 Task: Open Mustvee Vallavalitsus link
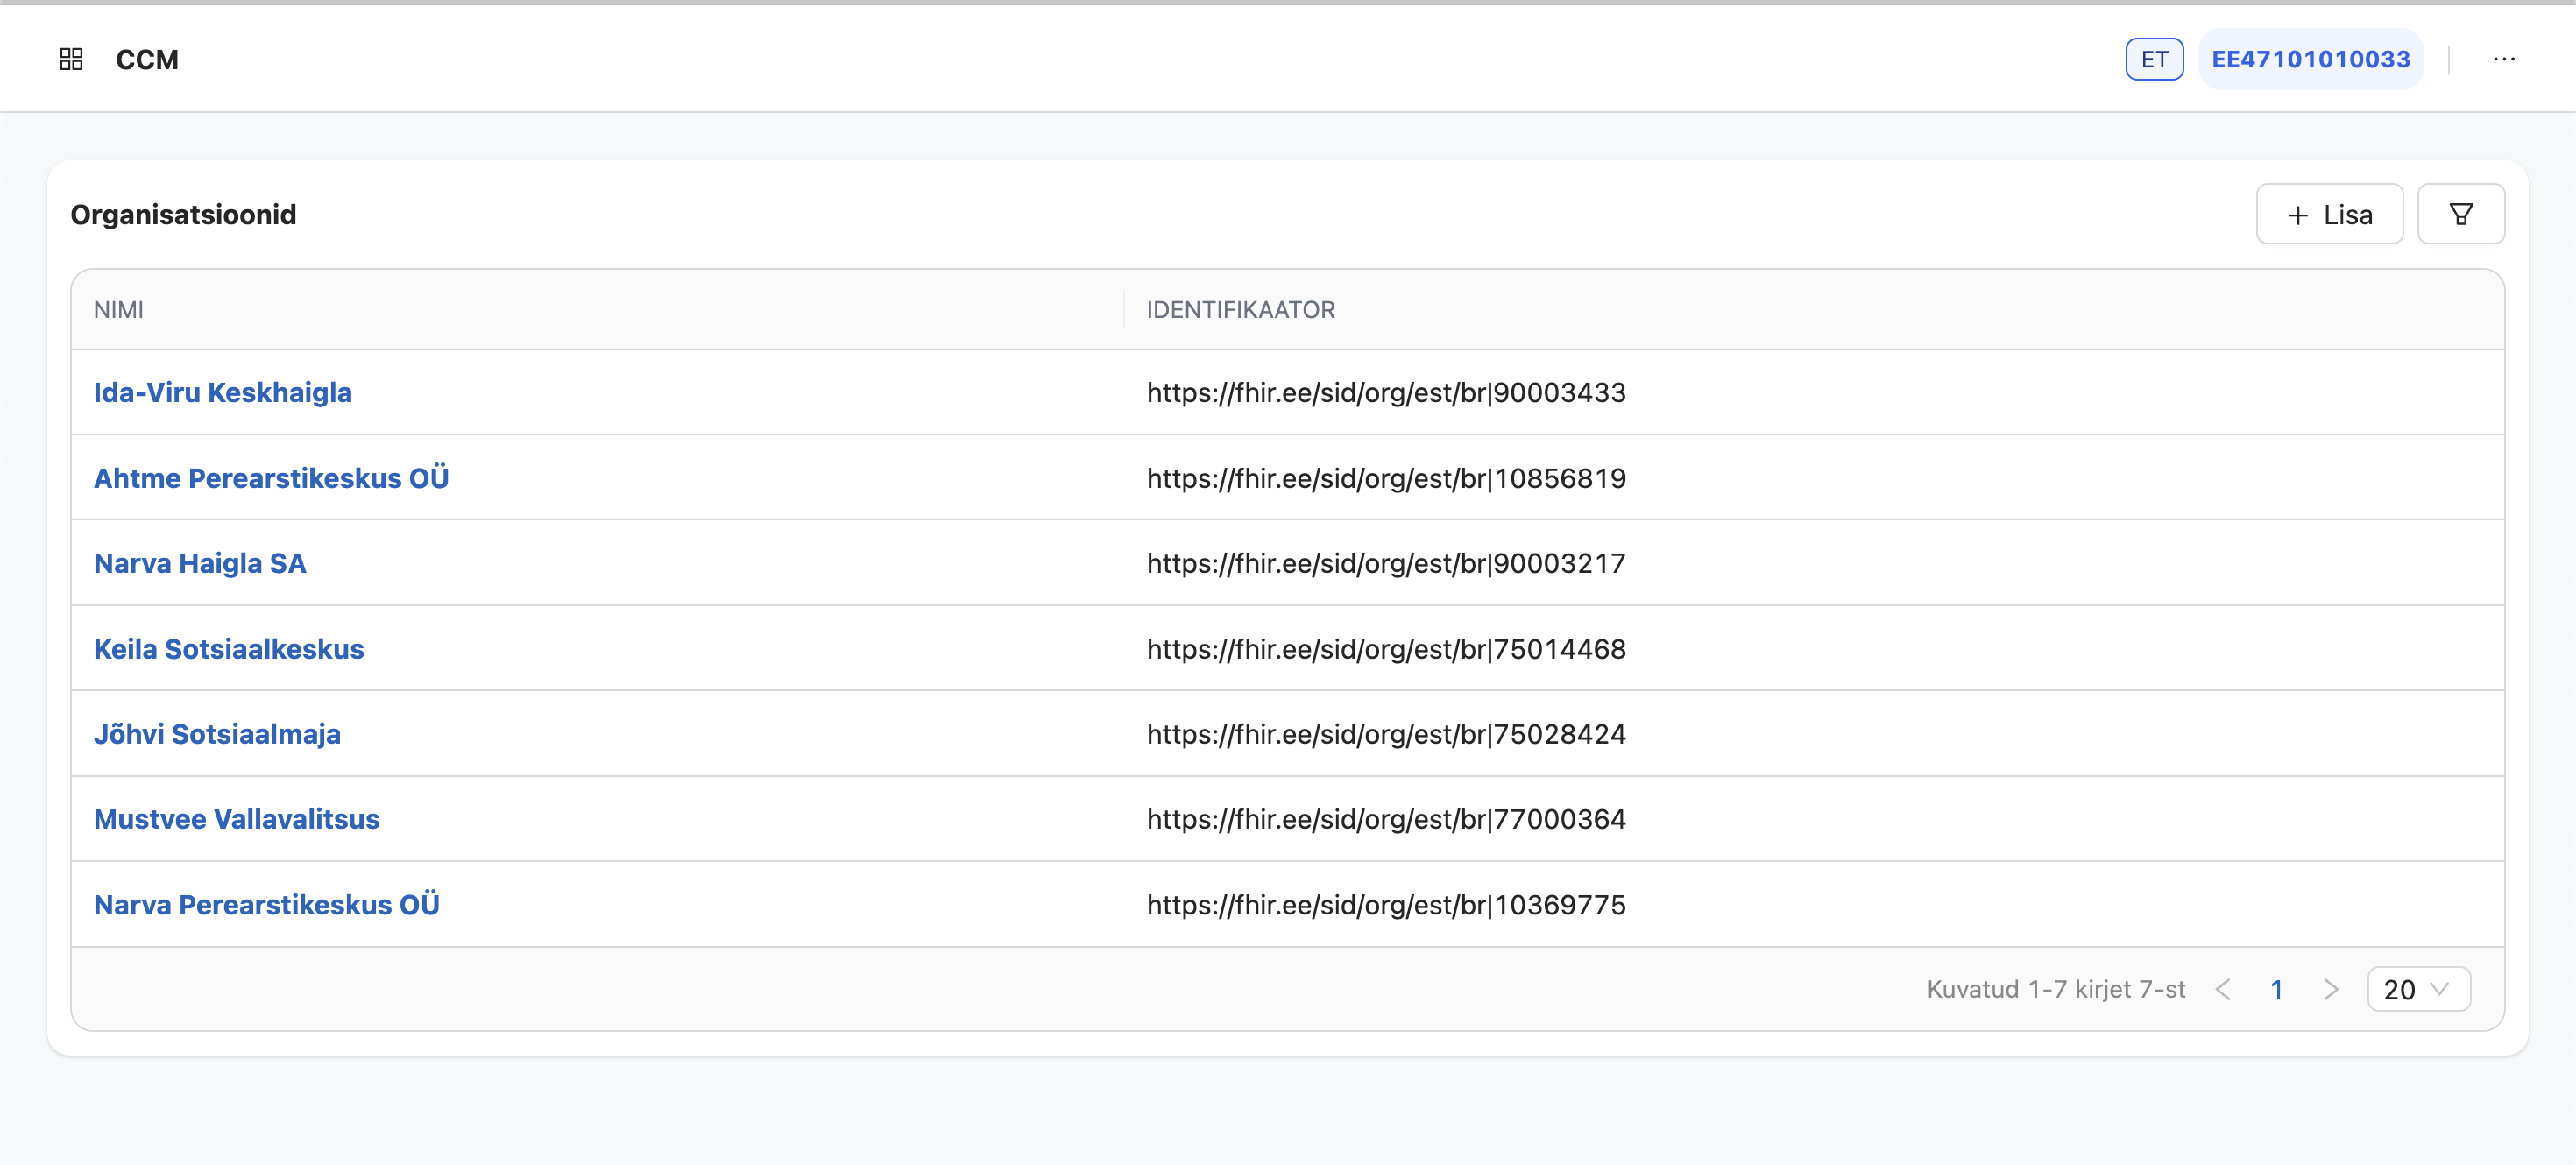pyautogui.click(x=236, y=819)
